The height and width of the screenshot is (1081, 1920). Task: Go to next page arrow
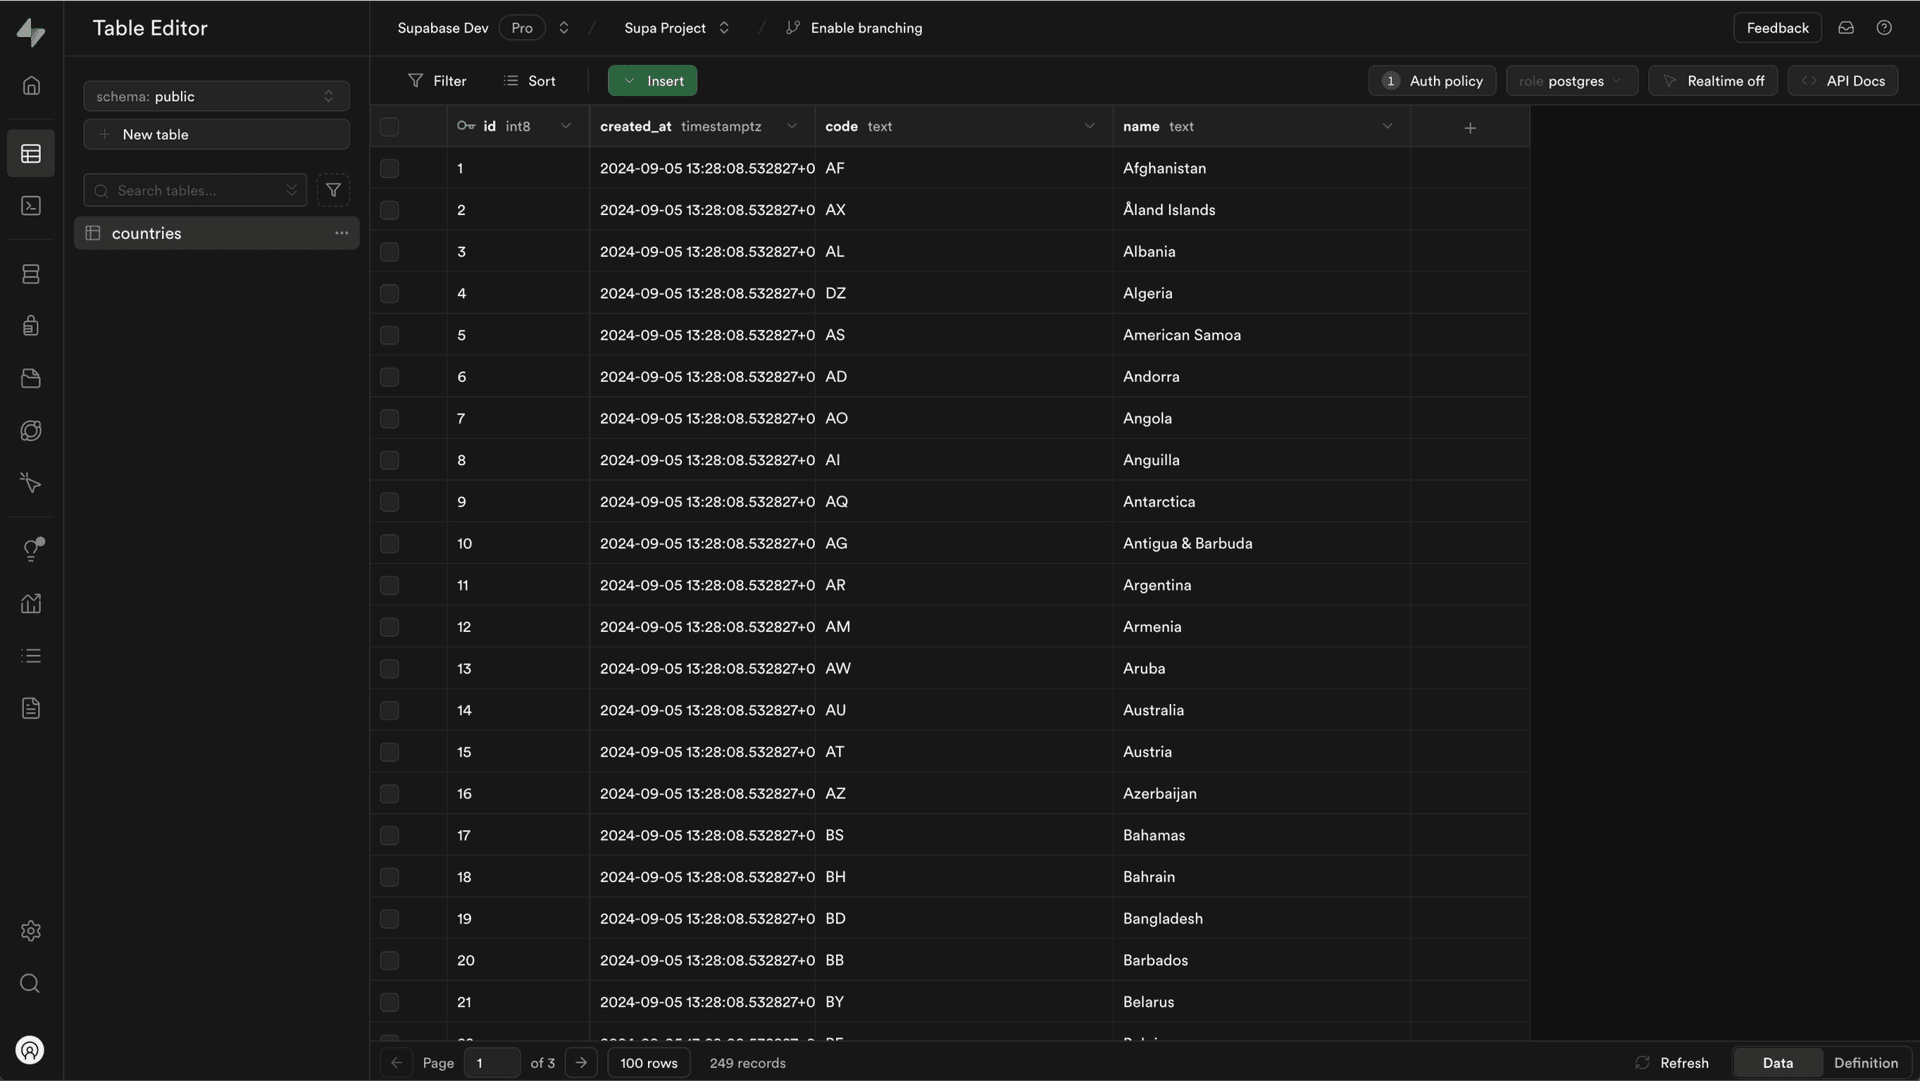581,1063
